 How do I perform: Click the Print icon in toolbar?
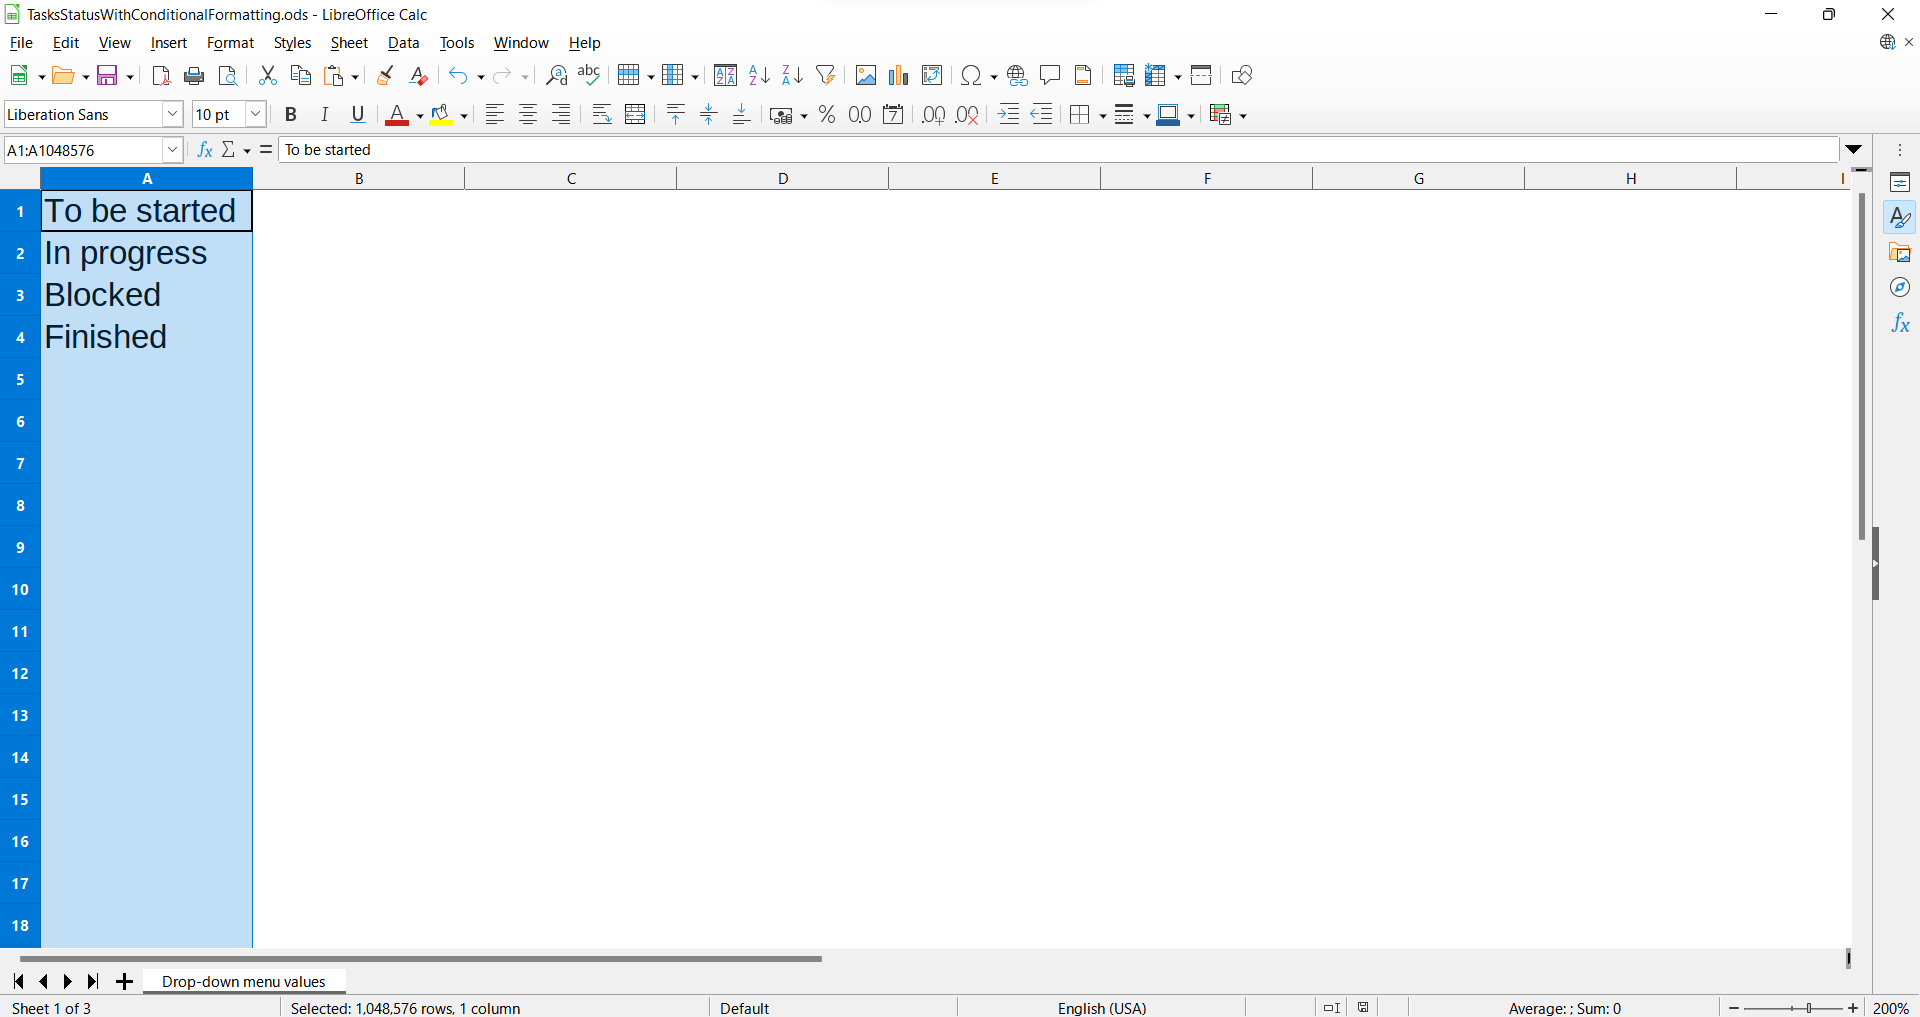[x=195, y=76]
